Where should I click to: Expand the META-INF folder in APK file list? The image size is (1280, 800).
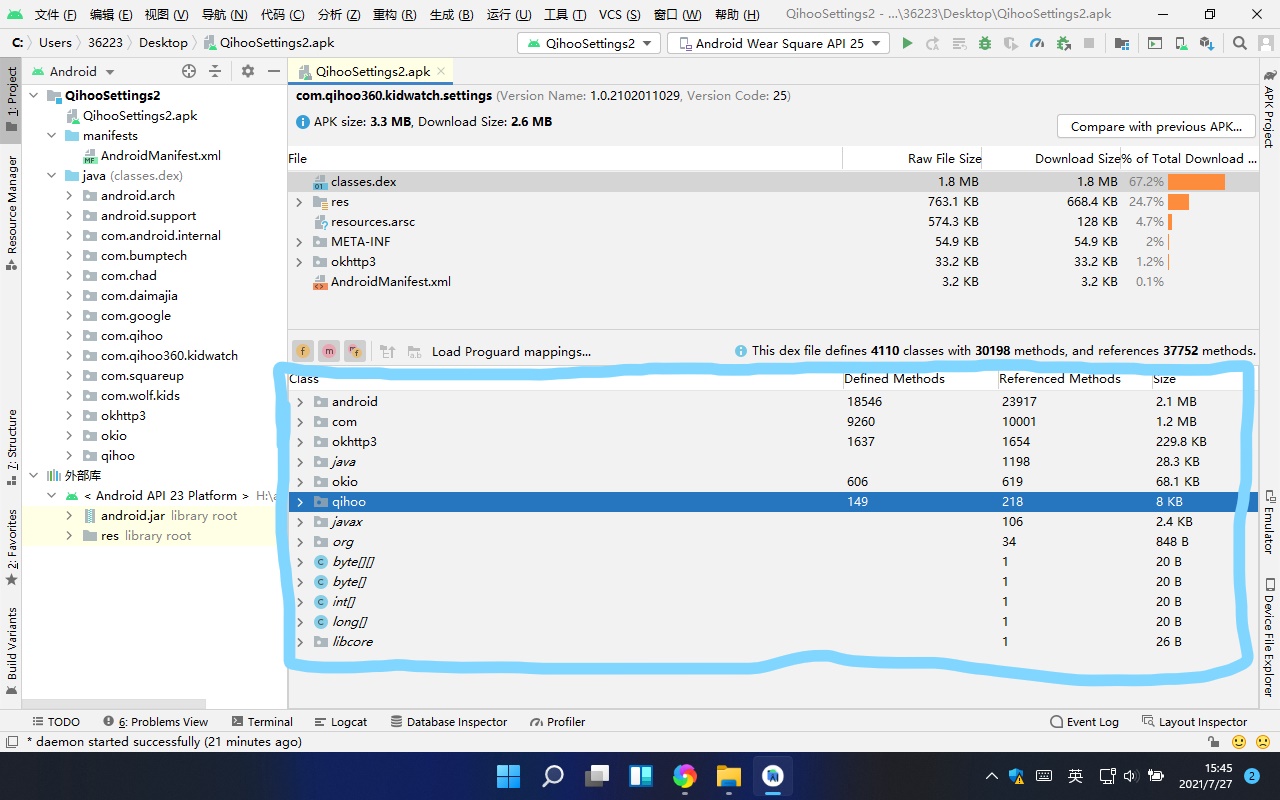click(298, 241)
